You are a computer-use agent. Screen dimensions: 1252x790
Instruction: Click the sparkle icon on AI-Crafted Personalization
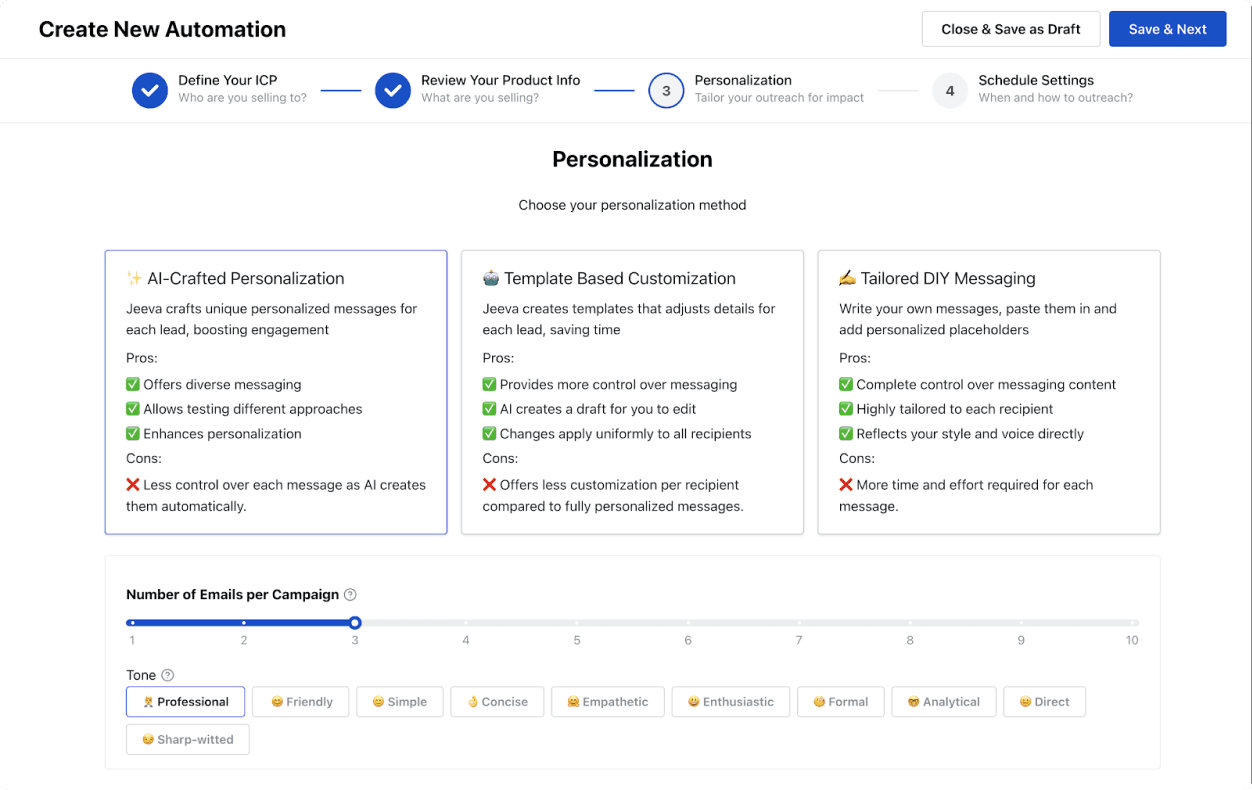[x=134, y=278]
